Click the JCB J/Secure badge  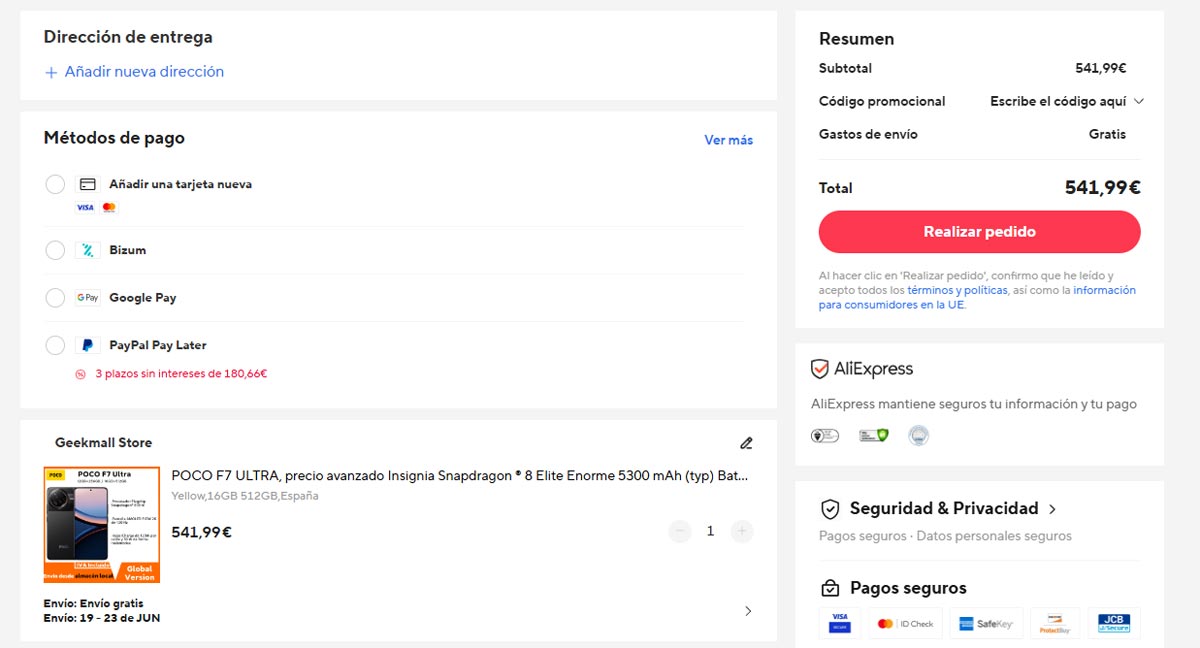[x=1114, y=623]
